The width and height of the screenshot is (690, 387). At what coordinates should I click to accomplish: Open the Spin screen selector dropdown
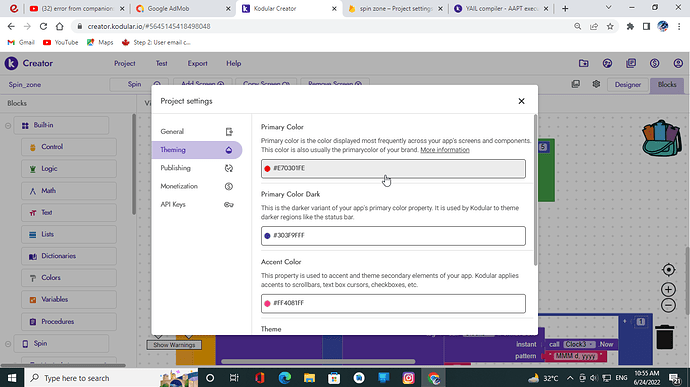[x=139, y=84]
